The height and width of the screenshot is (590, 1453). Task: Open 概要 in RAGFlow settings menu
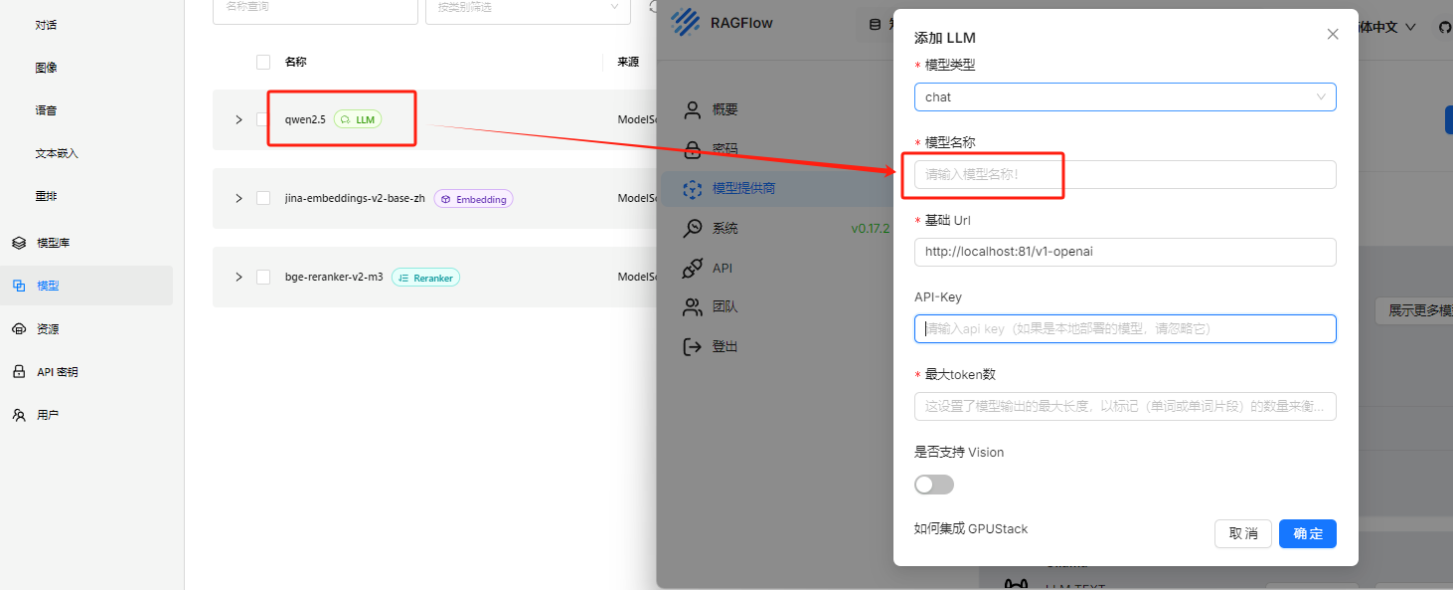pyautogui.click(x=725, y=109)
